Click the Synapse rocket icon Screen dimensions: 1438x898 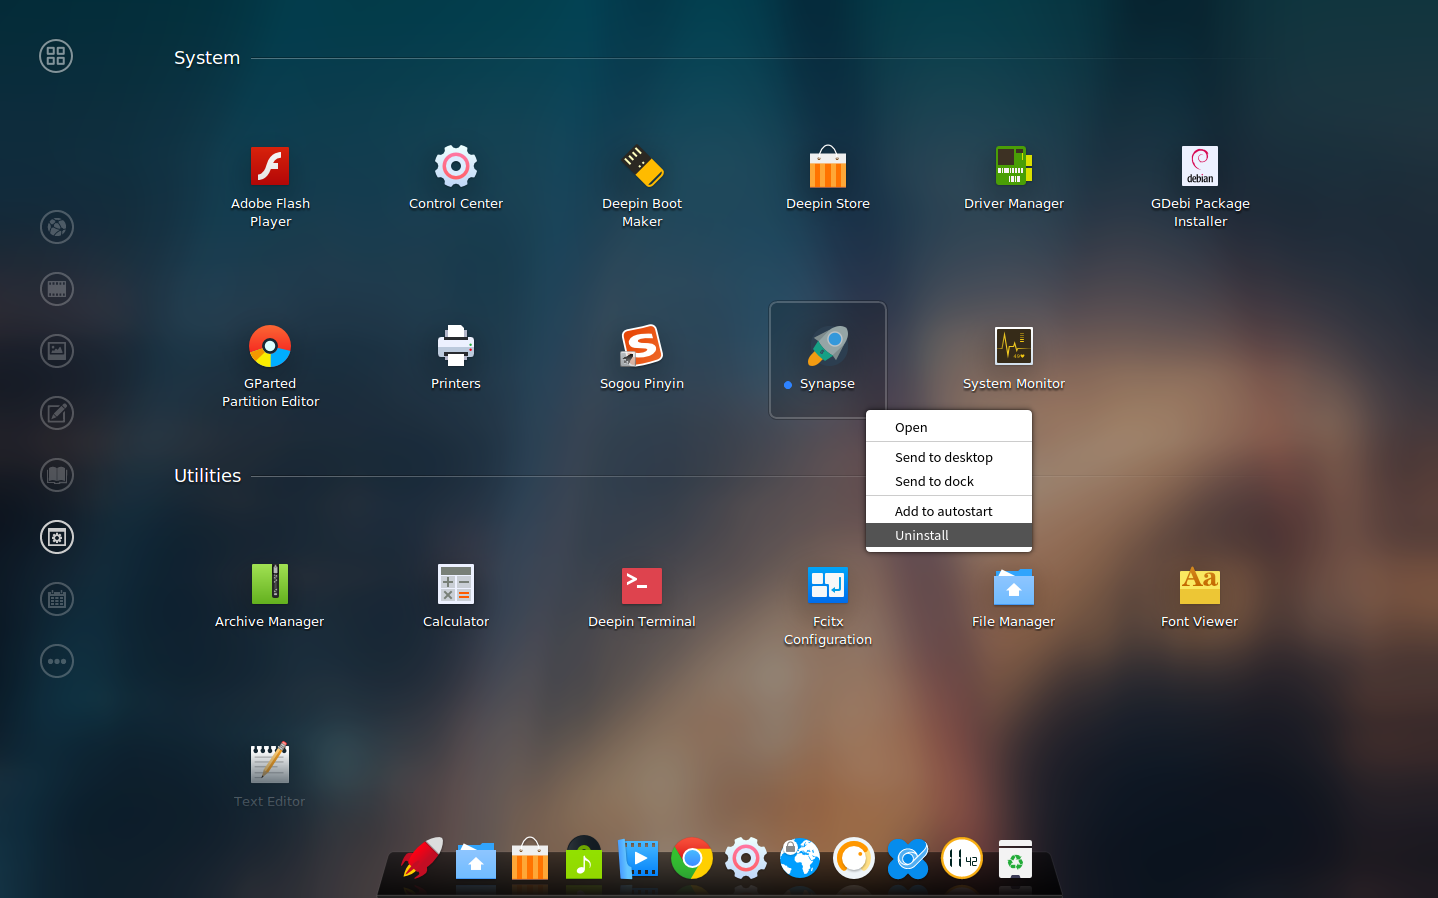point(828,346)
